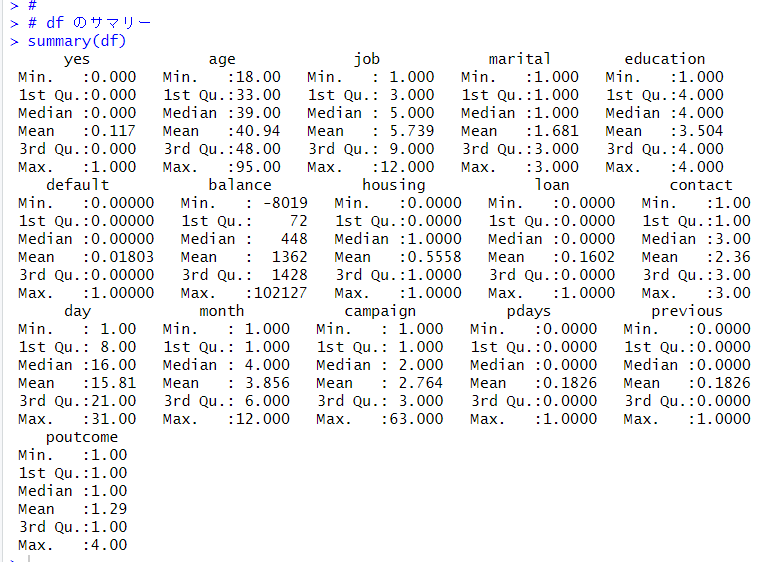Click the campaign mean value 2.764

(421, 383)
